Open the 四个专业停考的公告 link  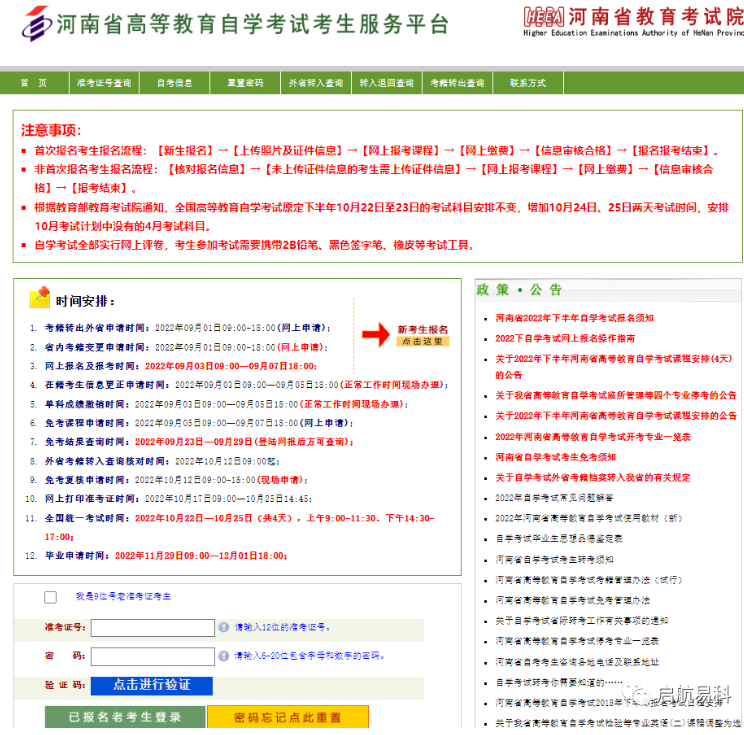[616, 395]
